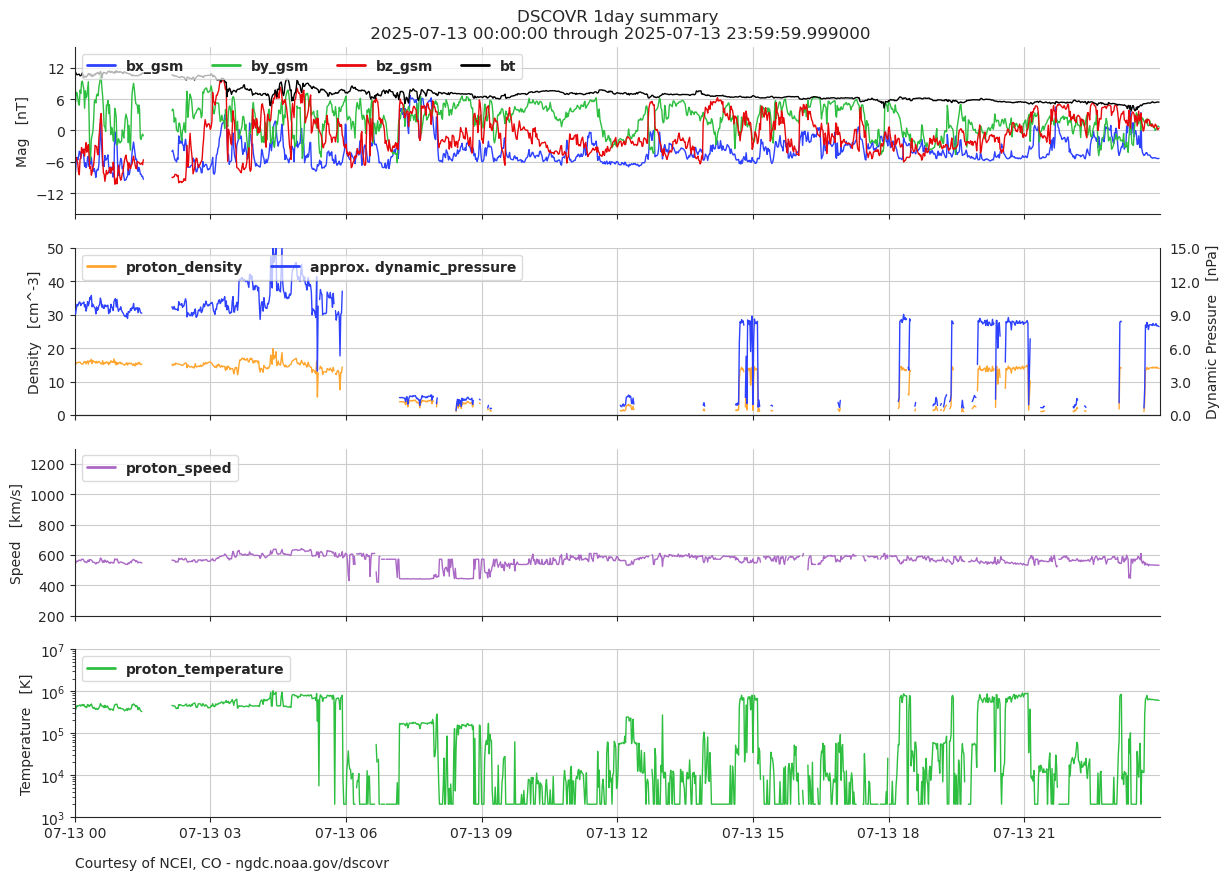The height and width of the screenshot is (880, 1230).
Task: Click the by_gsm legend label
Action: [279, 67]
